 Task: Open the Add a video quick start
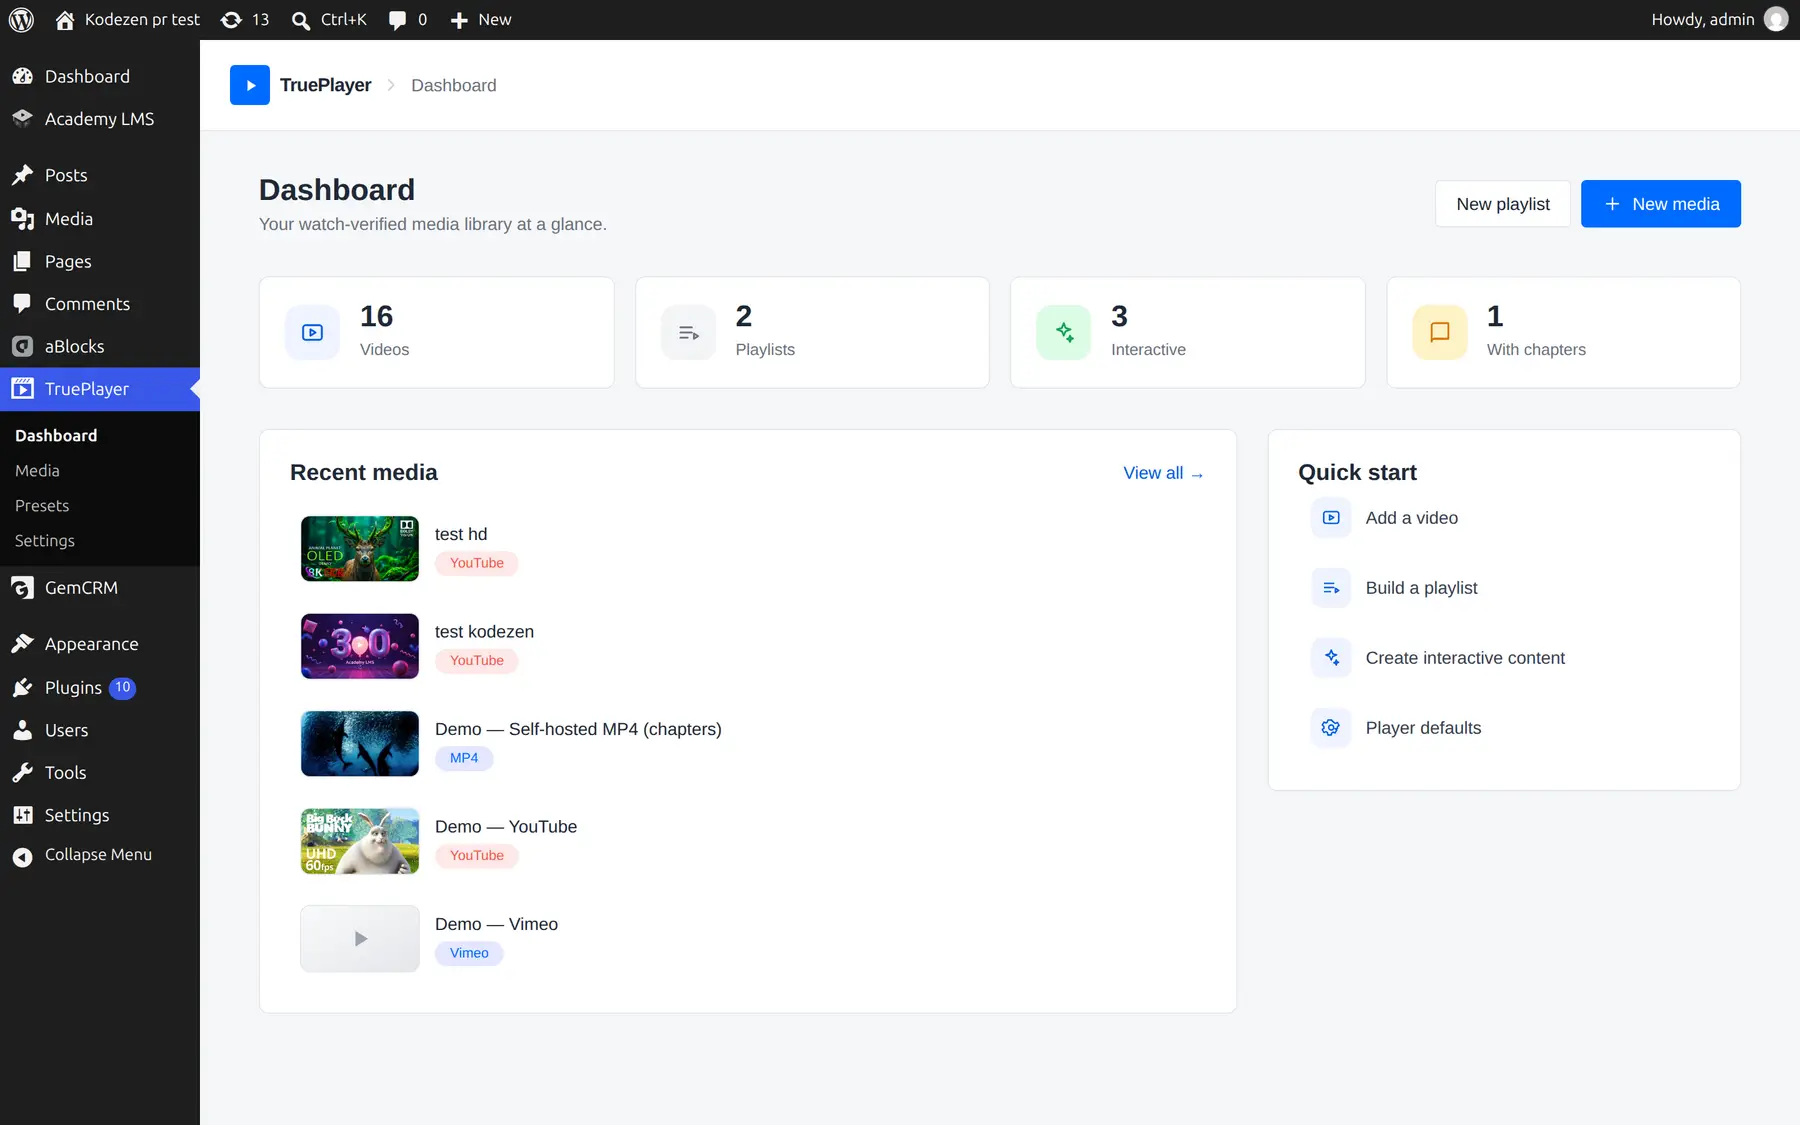pos(1504,518)
